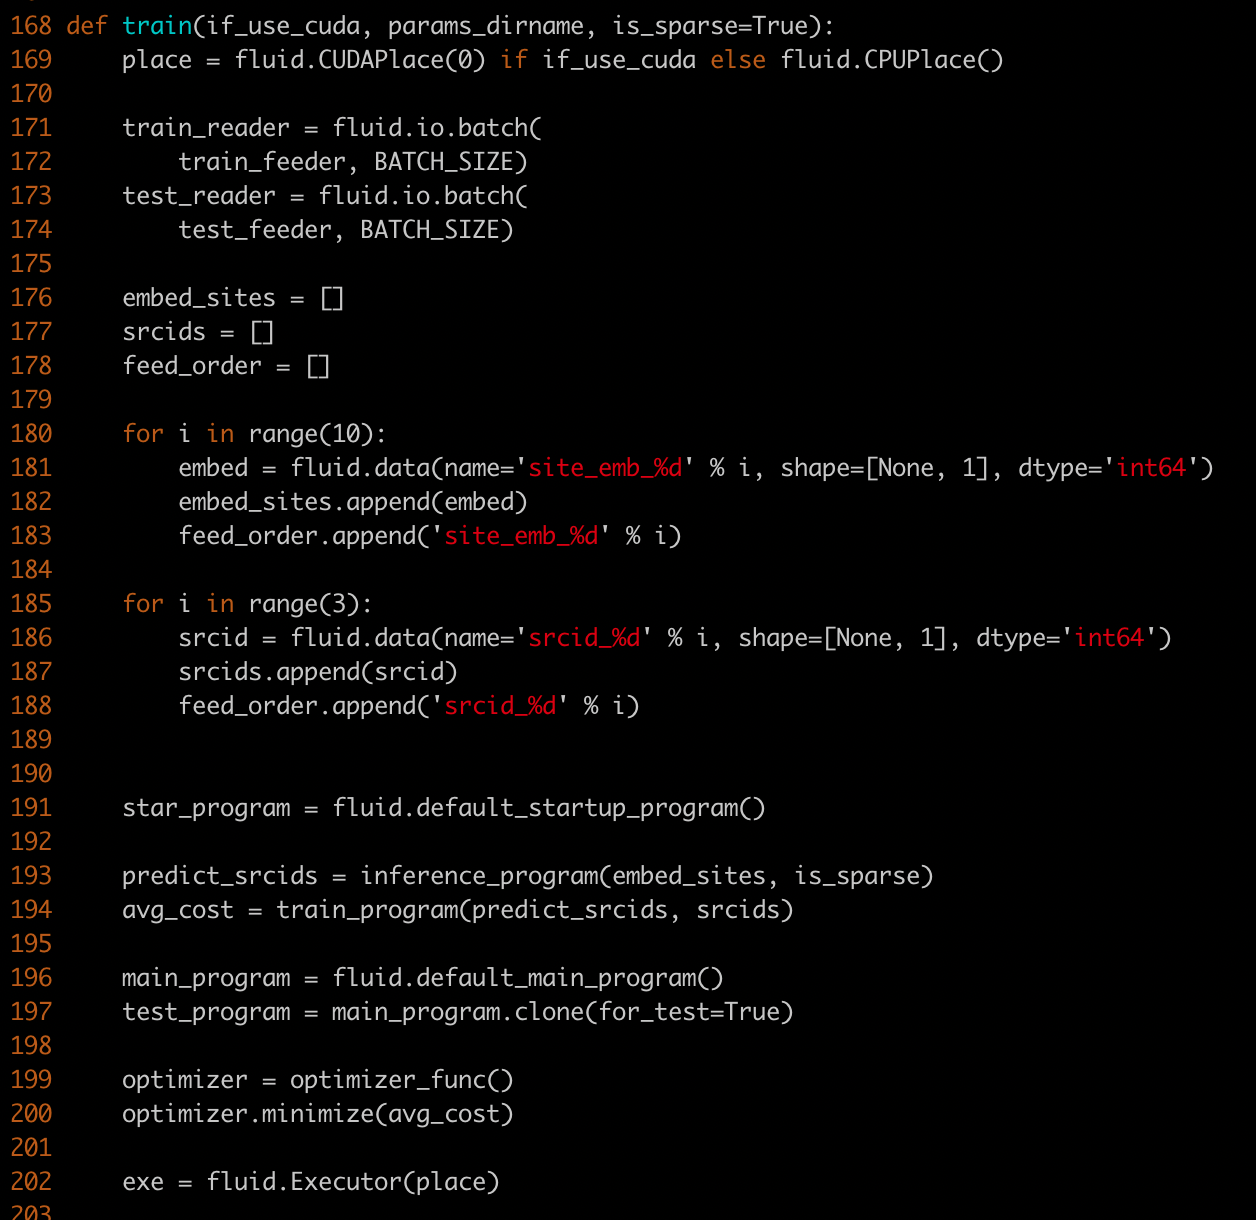Click 'test_reader' variable on line 173
Viewport: 1256px width, 1220px height.
coord(199,195)
